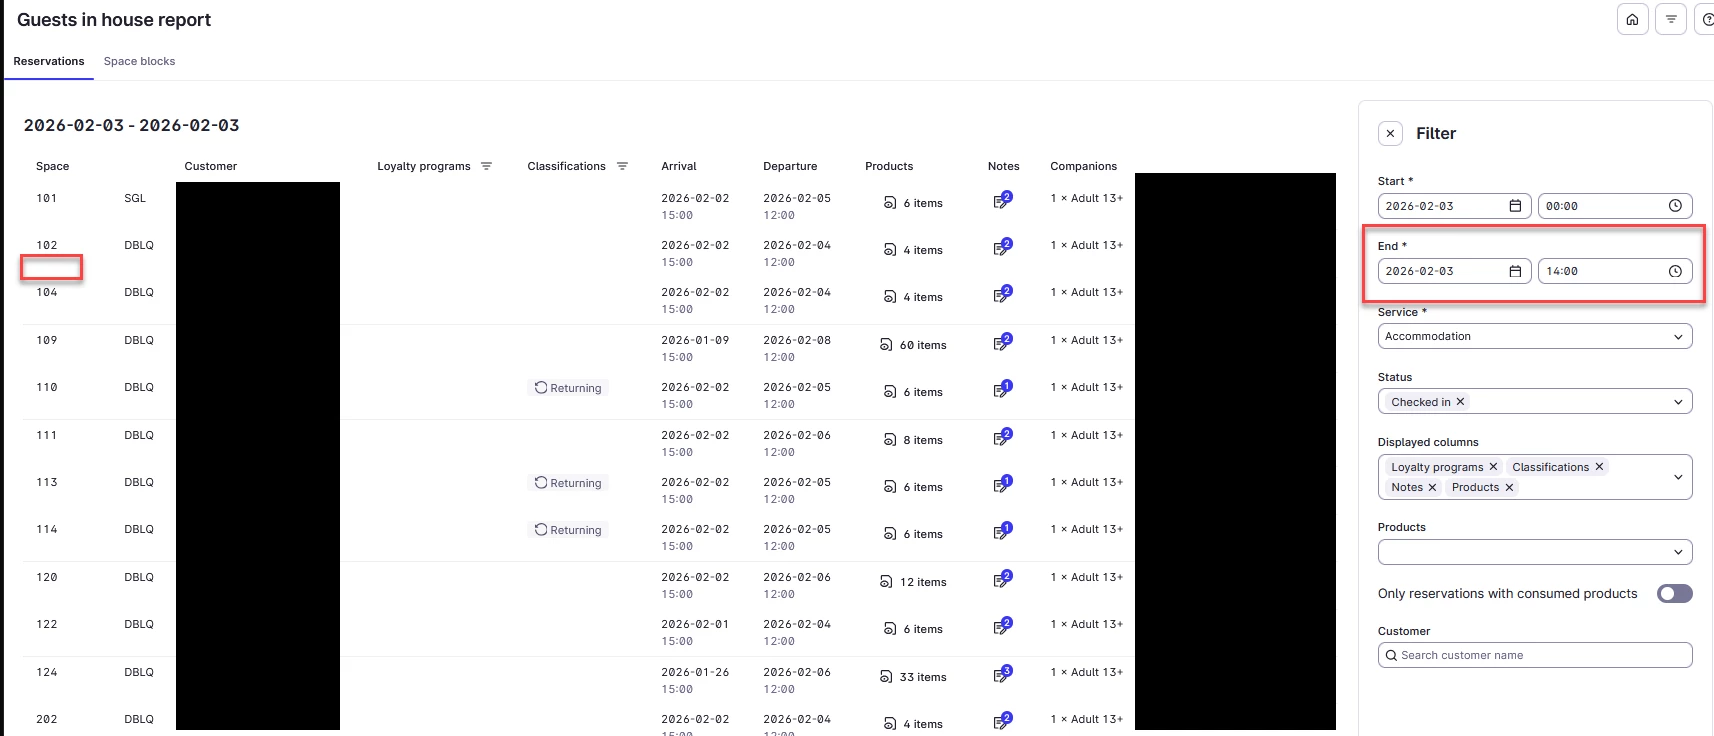The height and width of the screenshot is (736, 1714).
Task: Click products icon showing 33 items
Action: click(885, 677)
